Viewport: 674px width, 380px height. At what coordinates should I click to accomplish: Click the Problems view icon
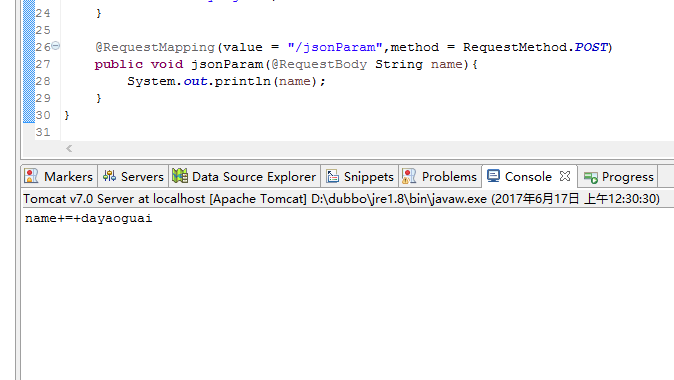[409, 176]
